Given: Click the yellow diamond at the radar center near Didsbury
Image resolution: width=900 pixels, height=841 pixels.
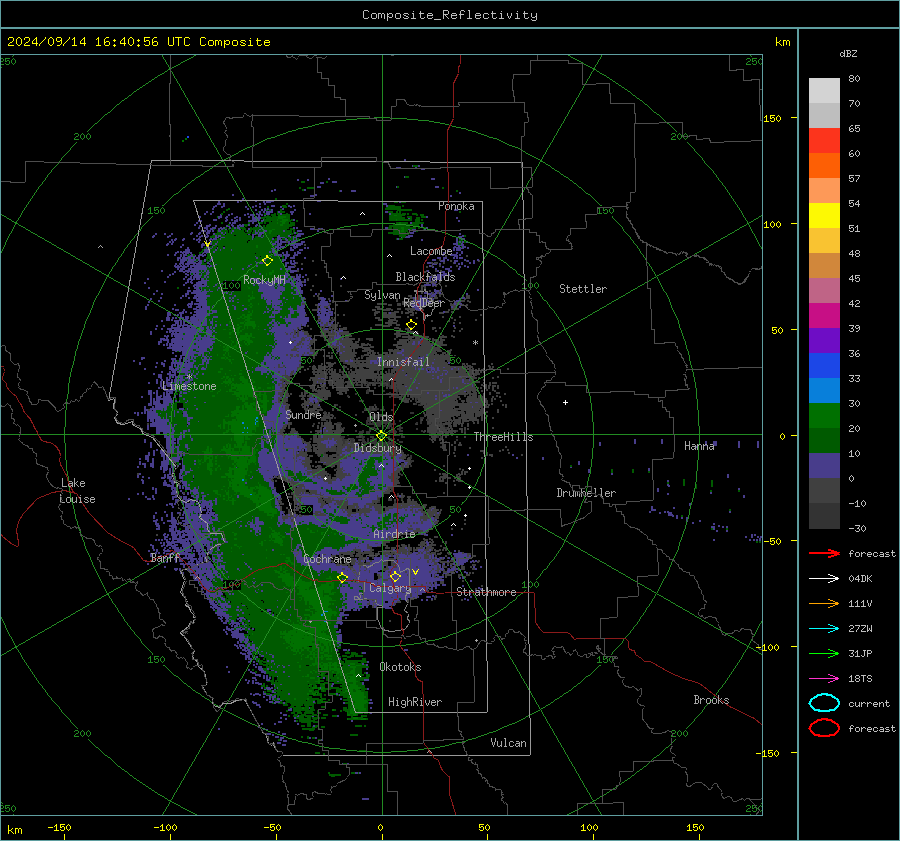Looking at the screenshot, I should (381, 436).
